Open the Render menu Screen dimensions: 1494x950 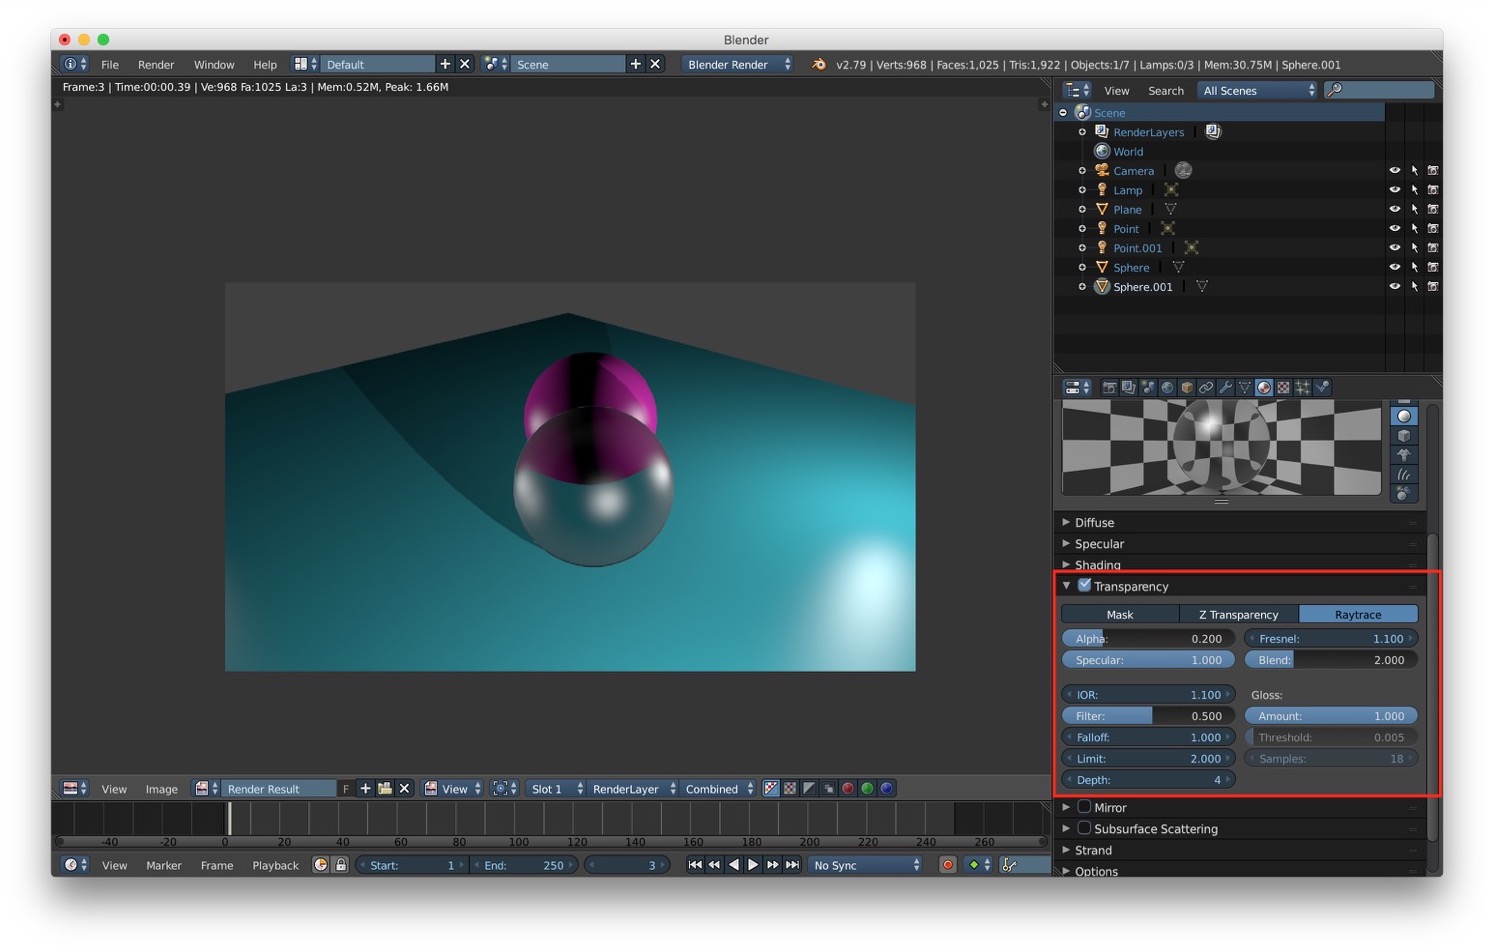click(156, 65)
